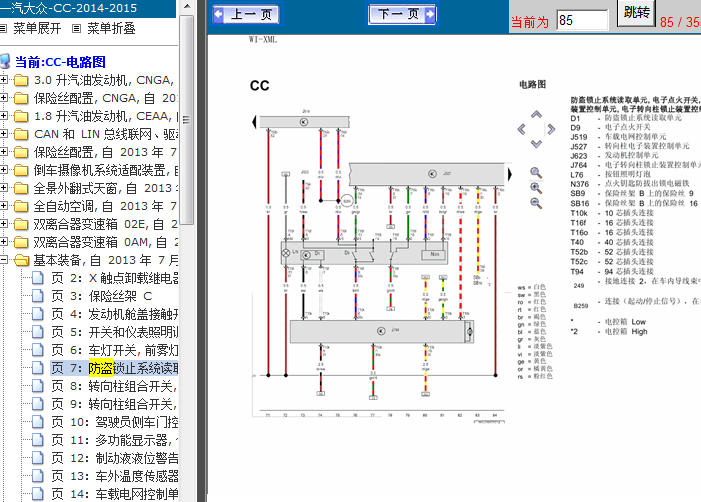Viewport: 701px width, 502px height.
Task: Expand the 双离合器变速箱 02E folder
Action: pos(4,224)
